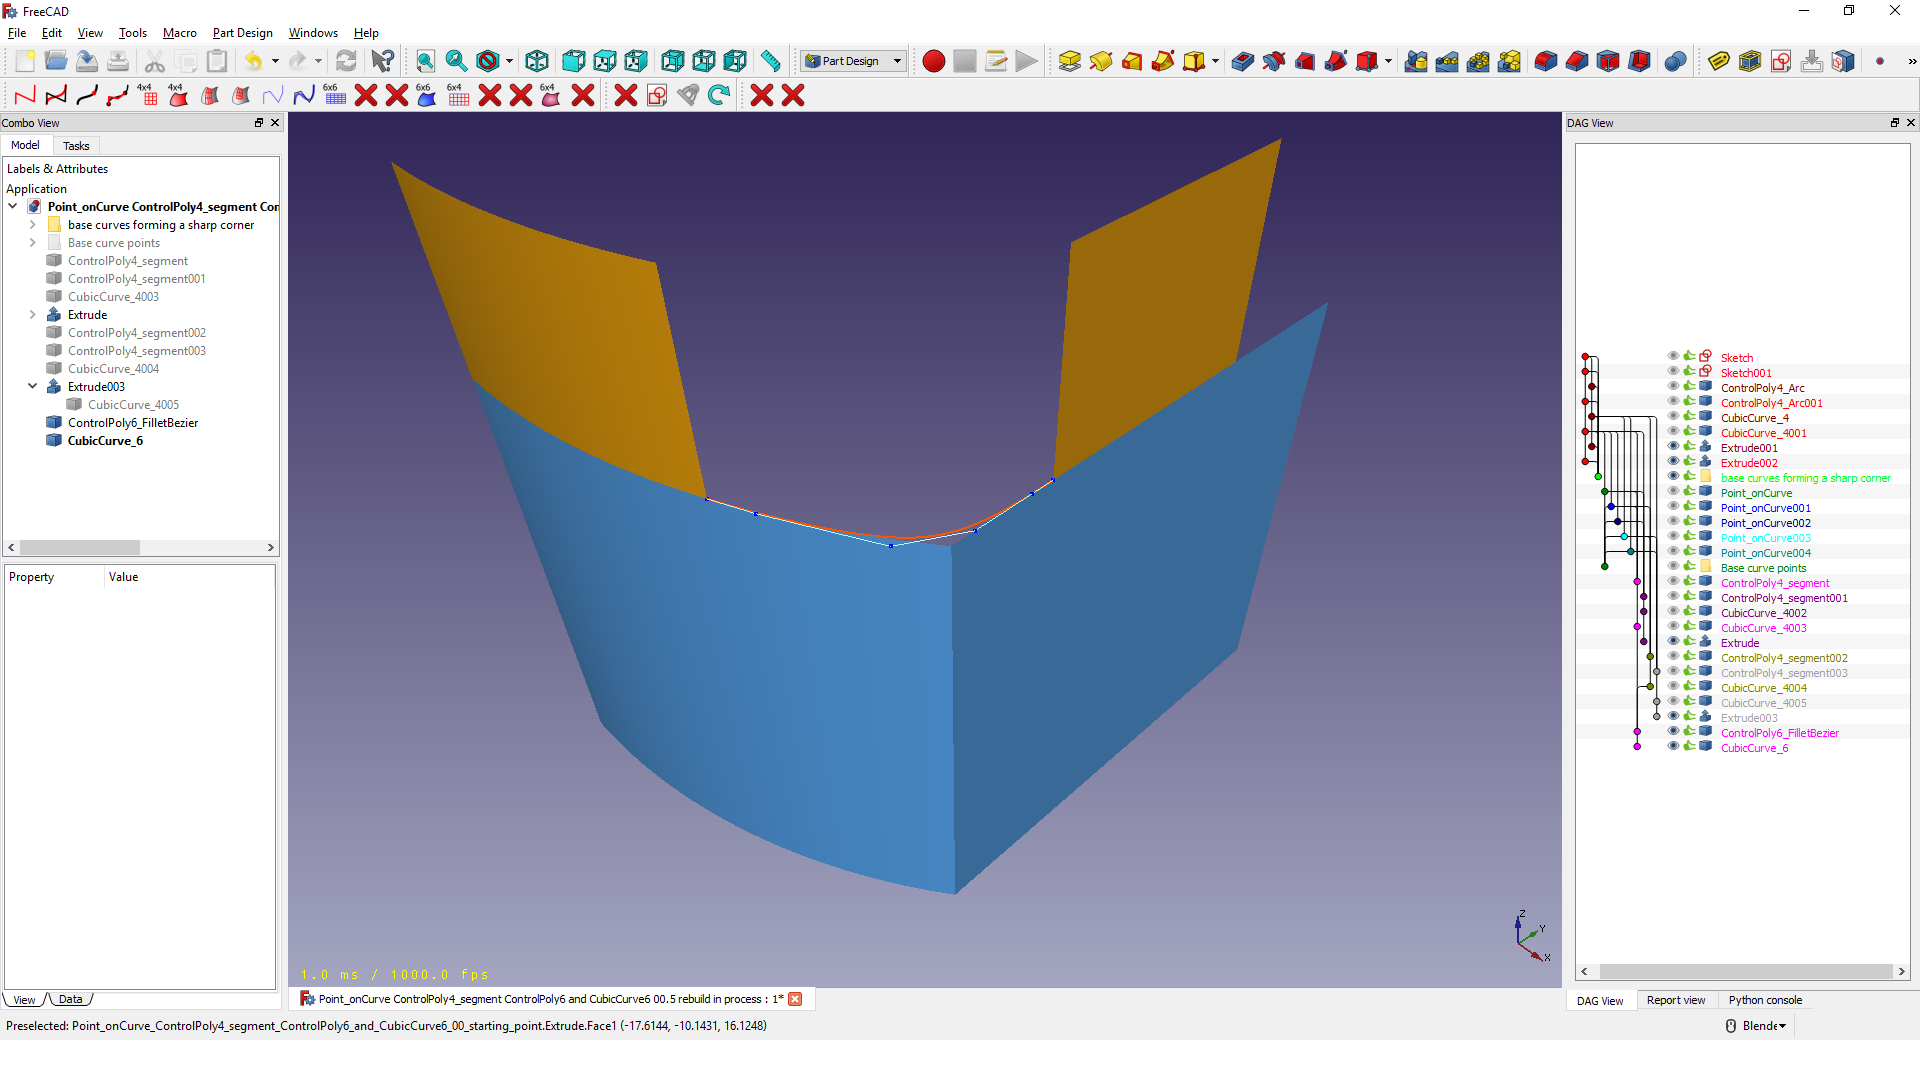The height and width of the screenshot is (1092, 1928).
Task: Toggle visibility eye of Sketch in DAG View
Action: click(x=1673, y=357)
